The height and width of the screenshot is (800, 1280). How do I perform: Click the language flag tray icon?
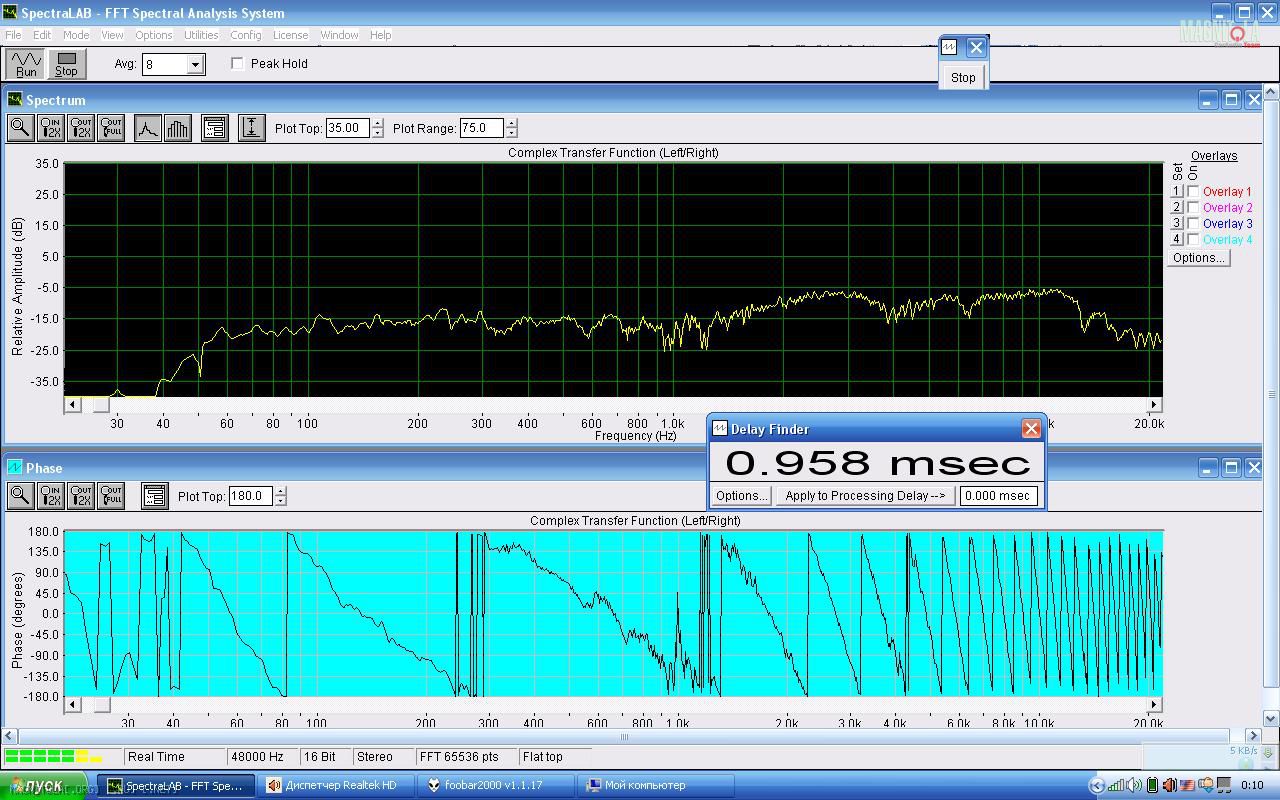pos(1187,785)
